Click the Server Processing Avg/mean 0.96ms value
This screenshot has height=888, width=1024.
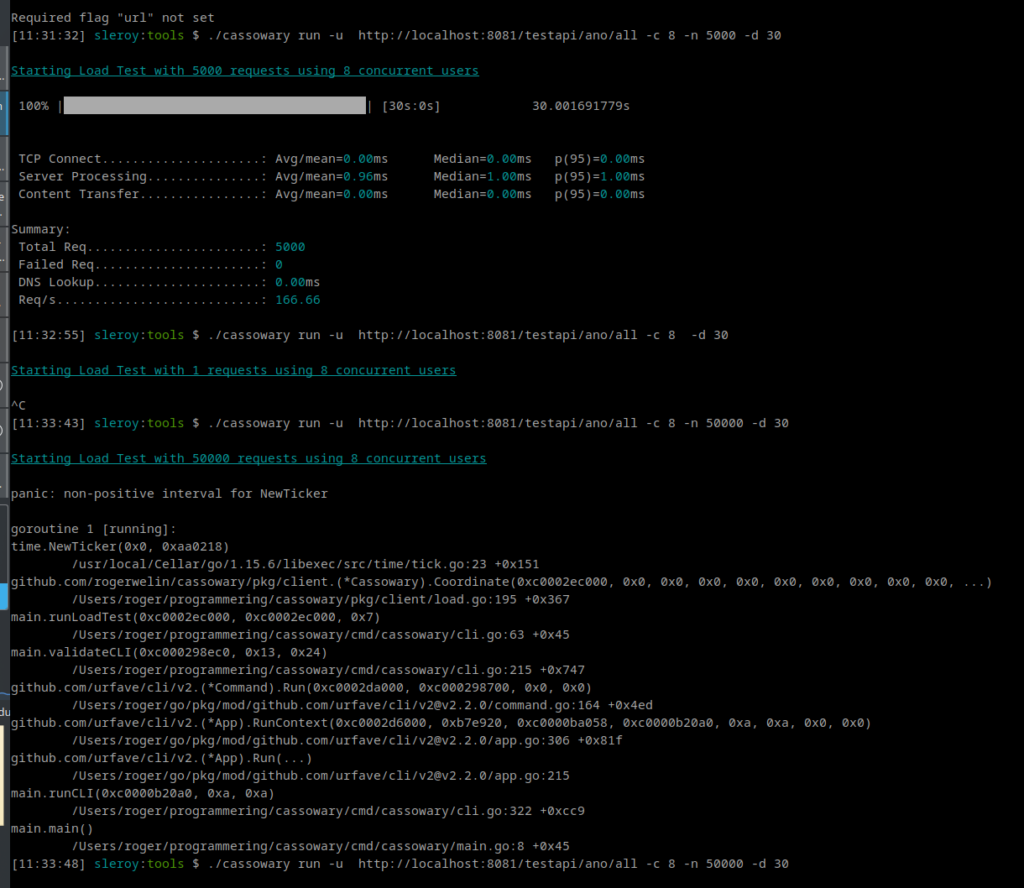[x=365, y=177]
